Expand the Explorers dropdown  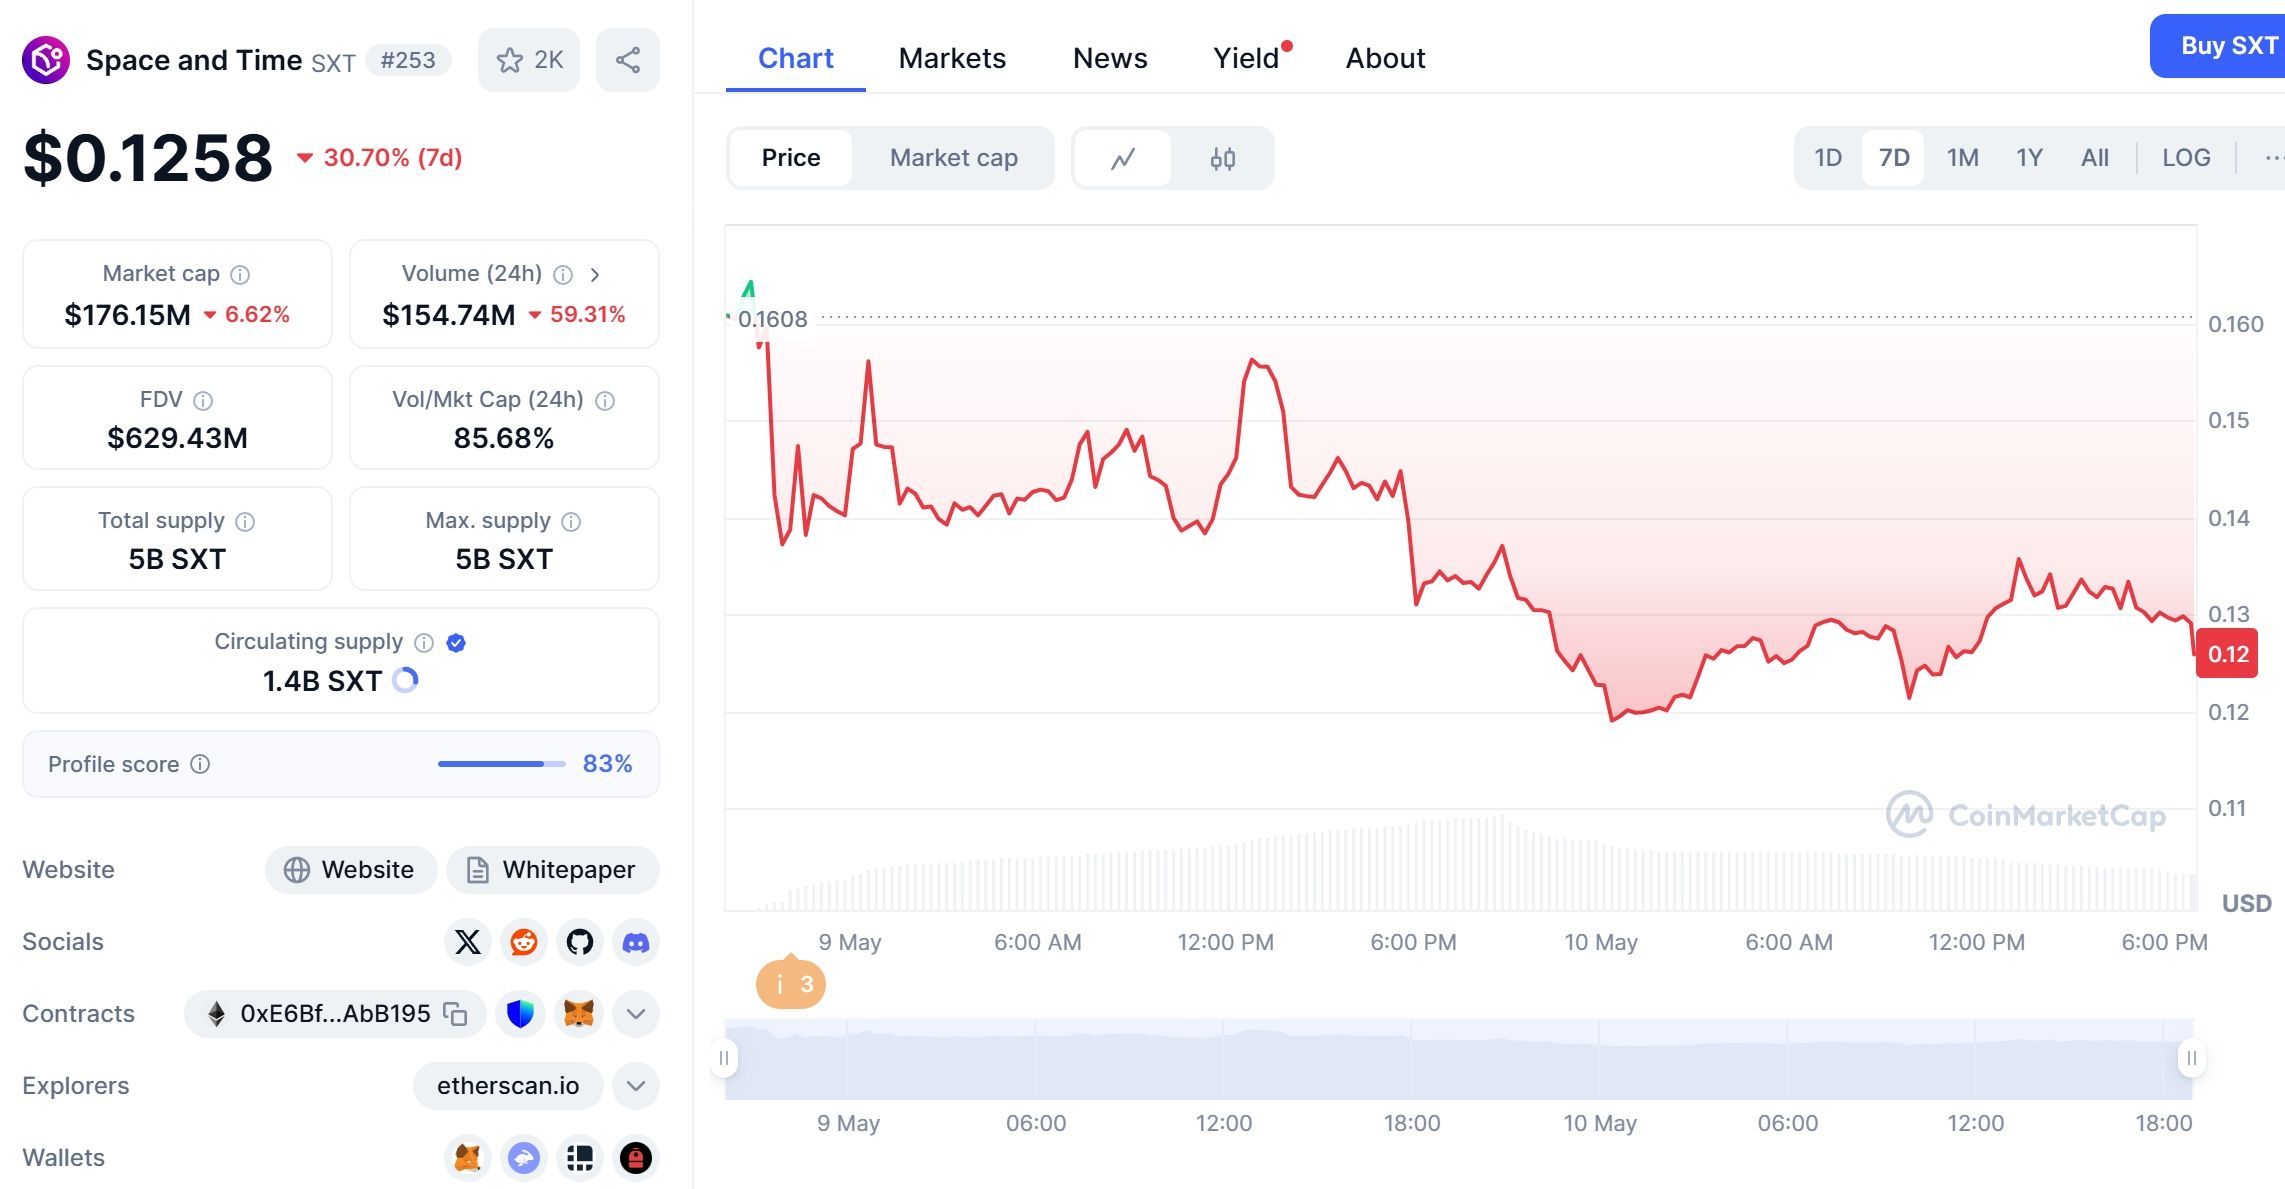pyautogui.click(x=636, y=1085)
